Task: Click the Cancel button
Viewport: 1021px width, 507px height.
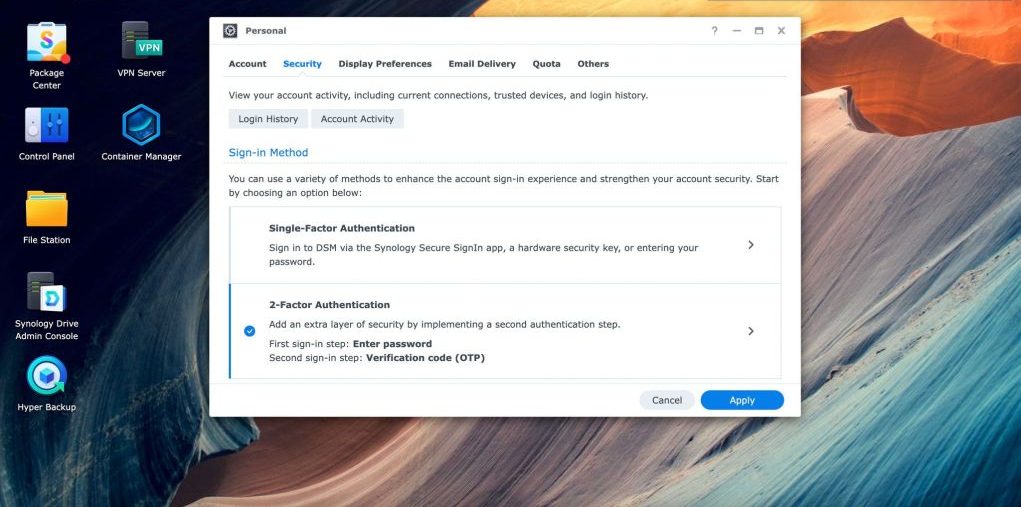Action: point(667,400)
